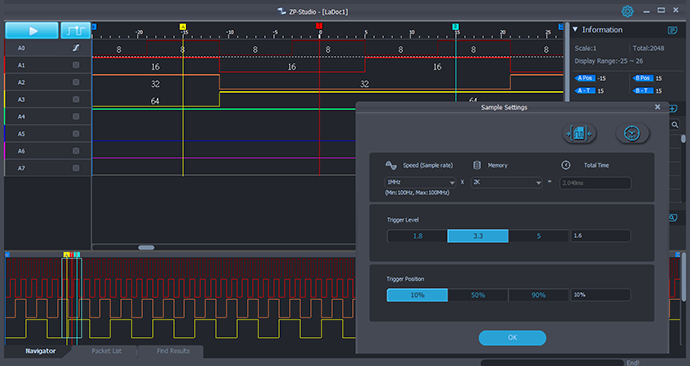
Task: Click the custom trigger position field
Action: click(x=600, y=295)
